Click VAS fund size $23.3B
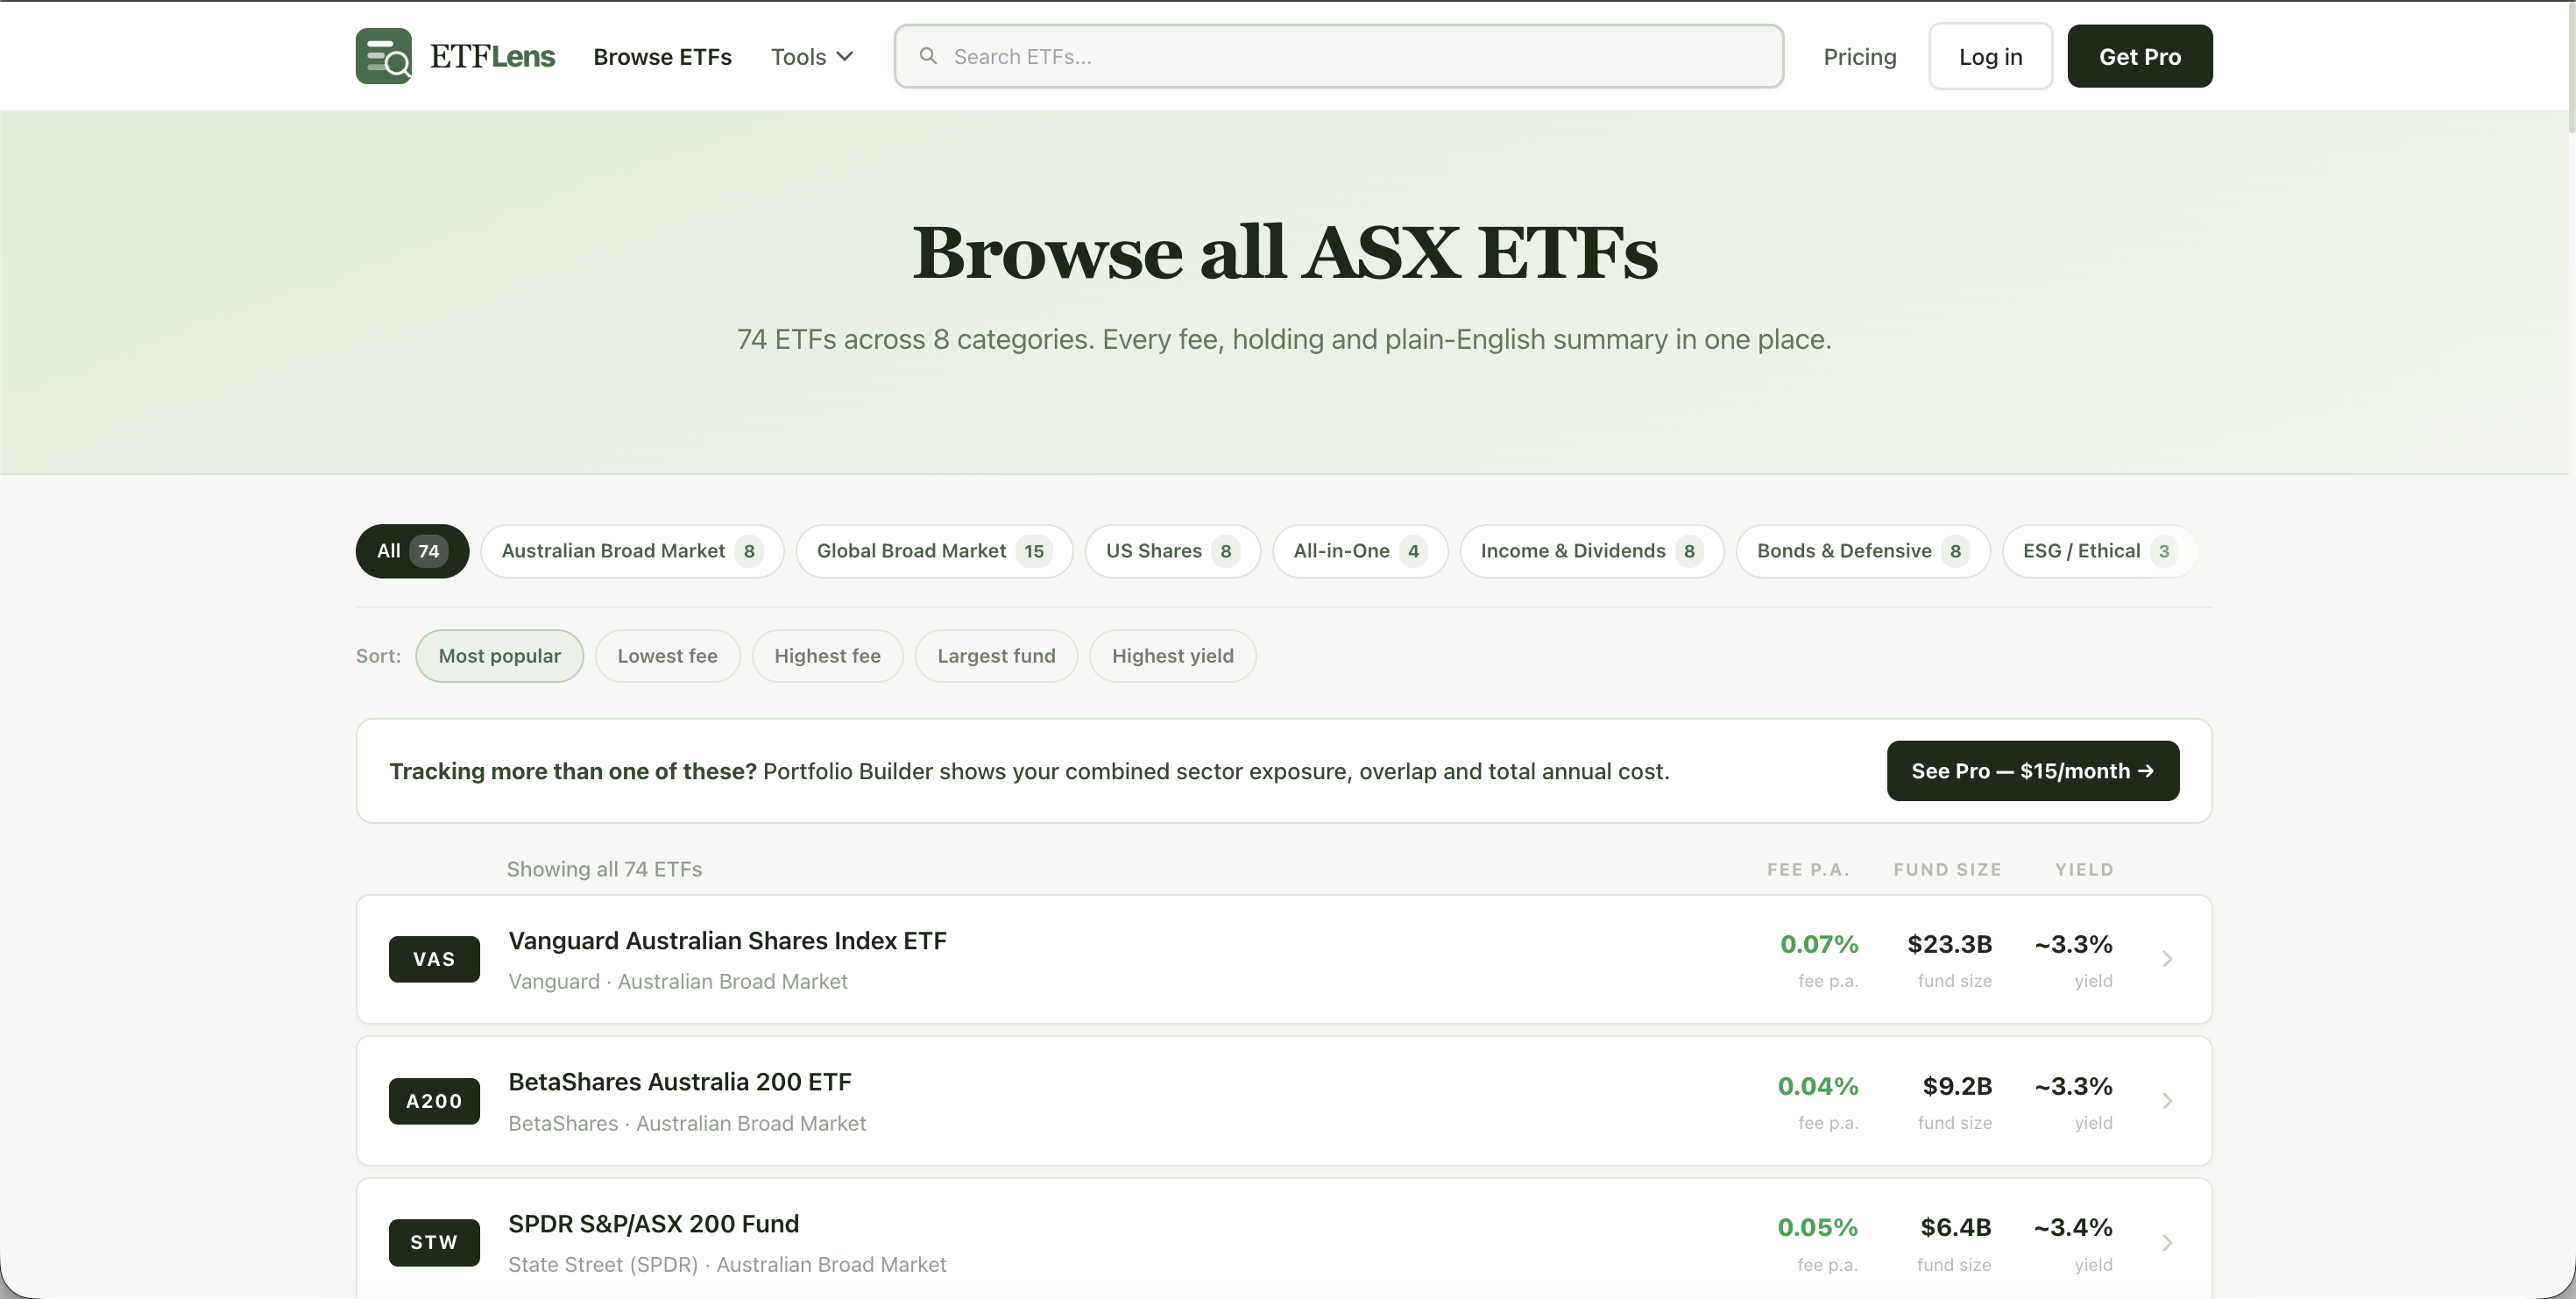 (1949, 944)
